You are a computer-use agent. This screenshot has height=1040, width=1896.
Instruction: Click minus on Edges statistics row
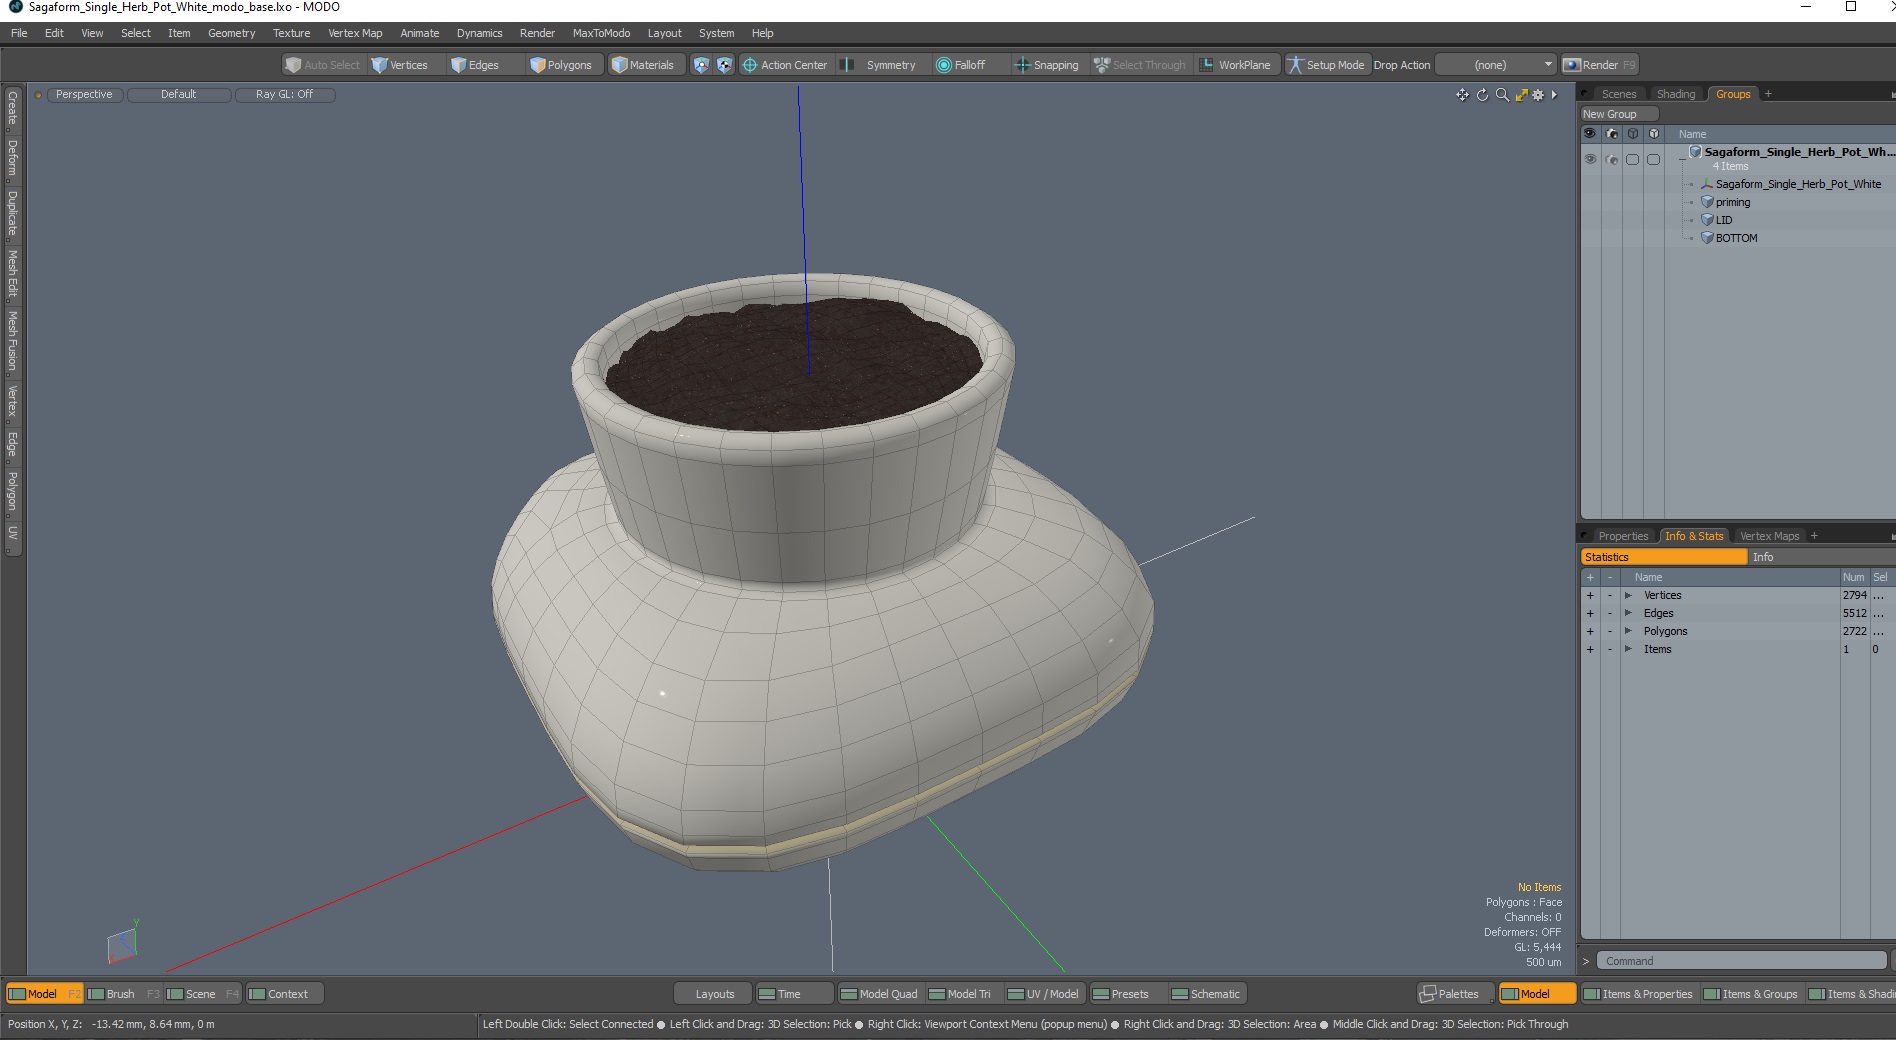point(1610,613)
